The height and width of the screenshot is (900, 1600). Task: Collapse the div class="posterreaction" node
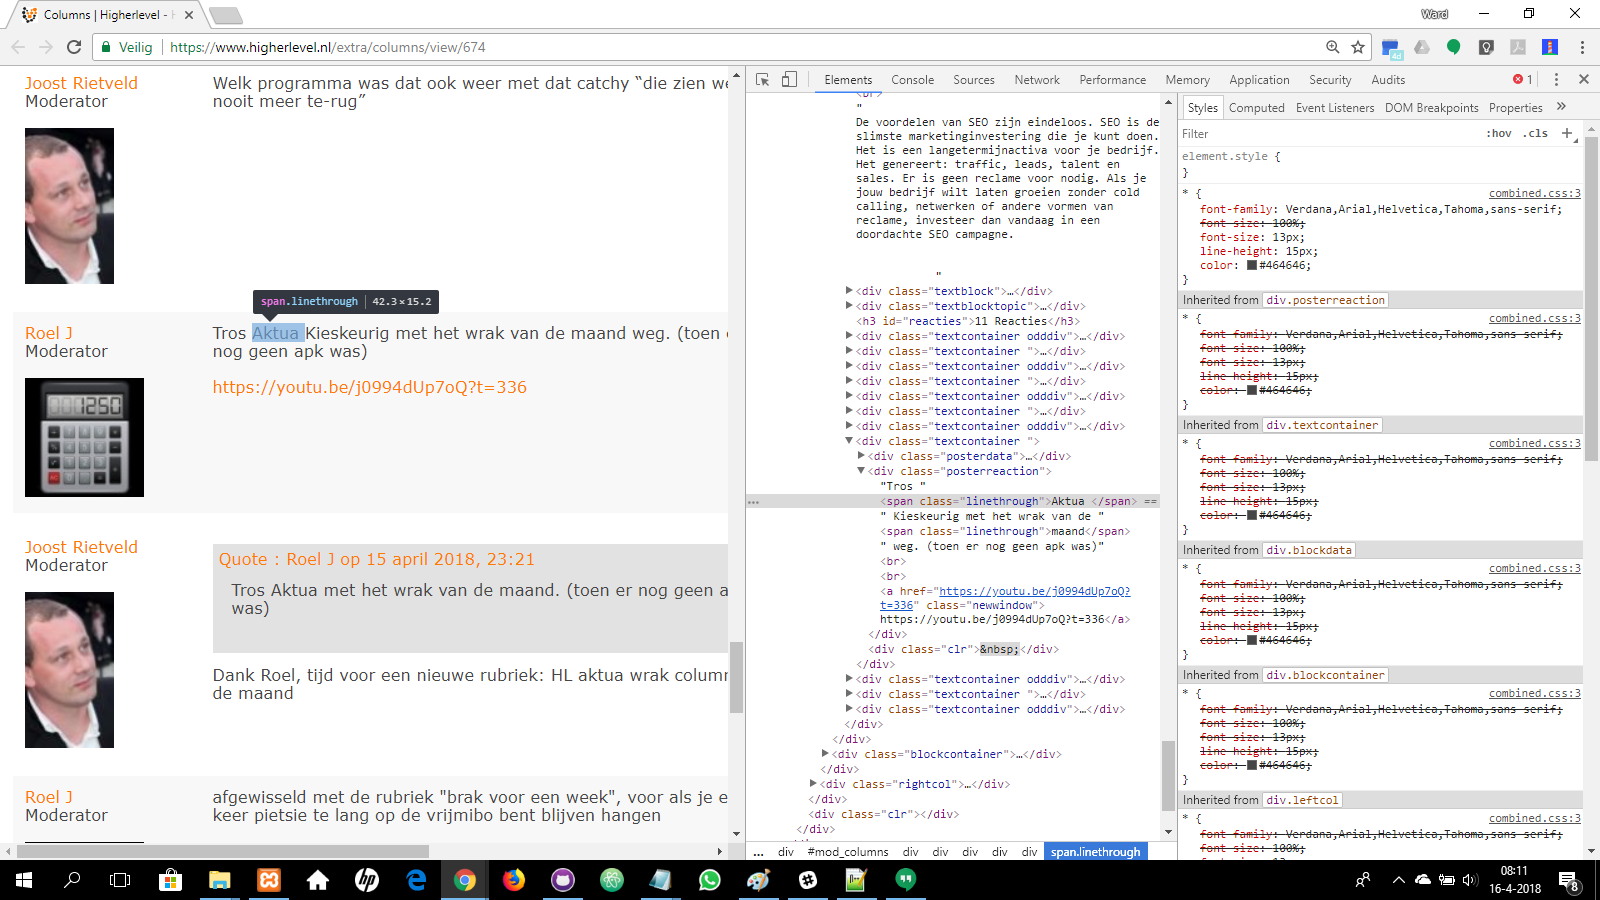pyautogui.click(x=861, y=471)
